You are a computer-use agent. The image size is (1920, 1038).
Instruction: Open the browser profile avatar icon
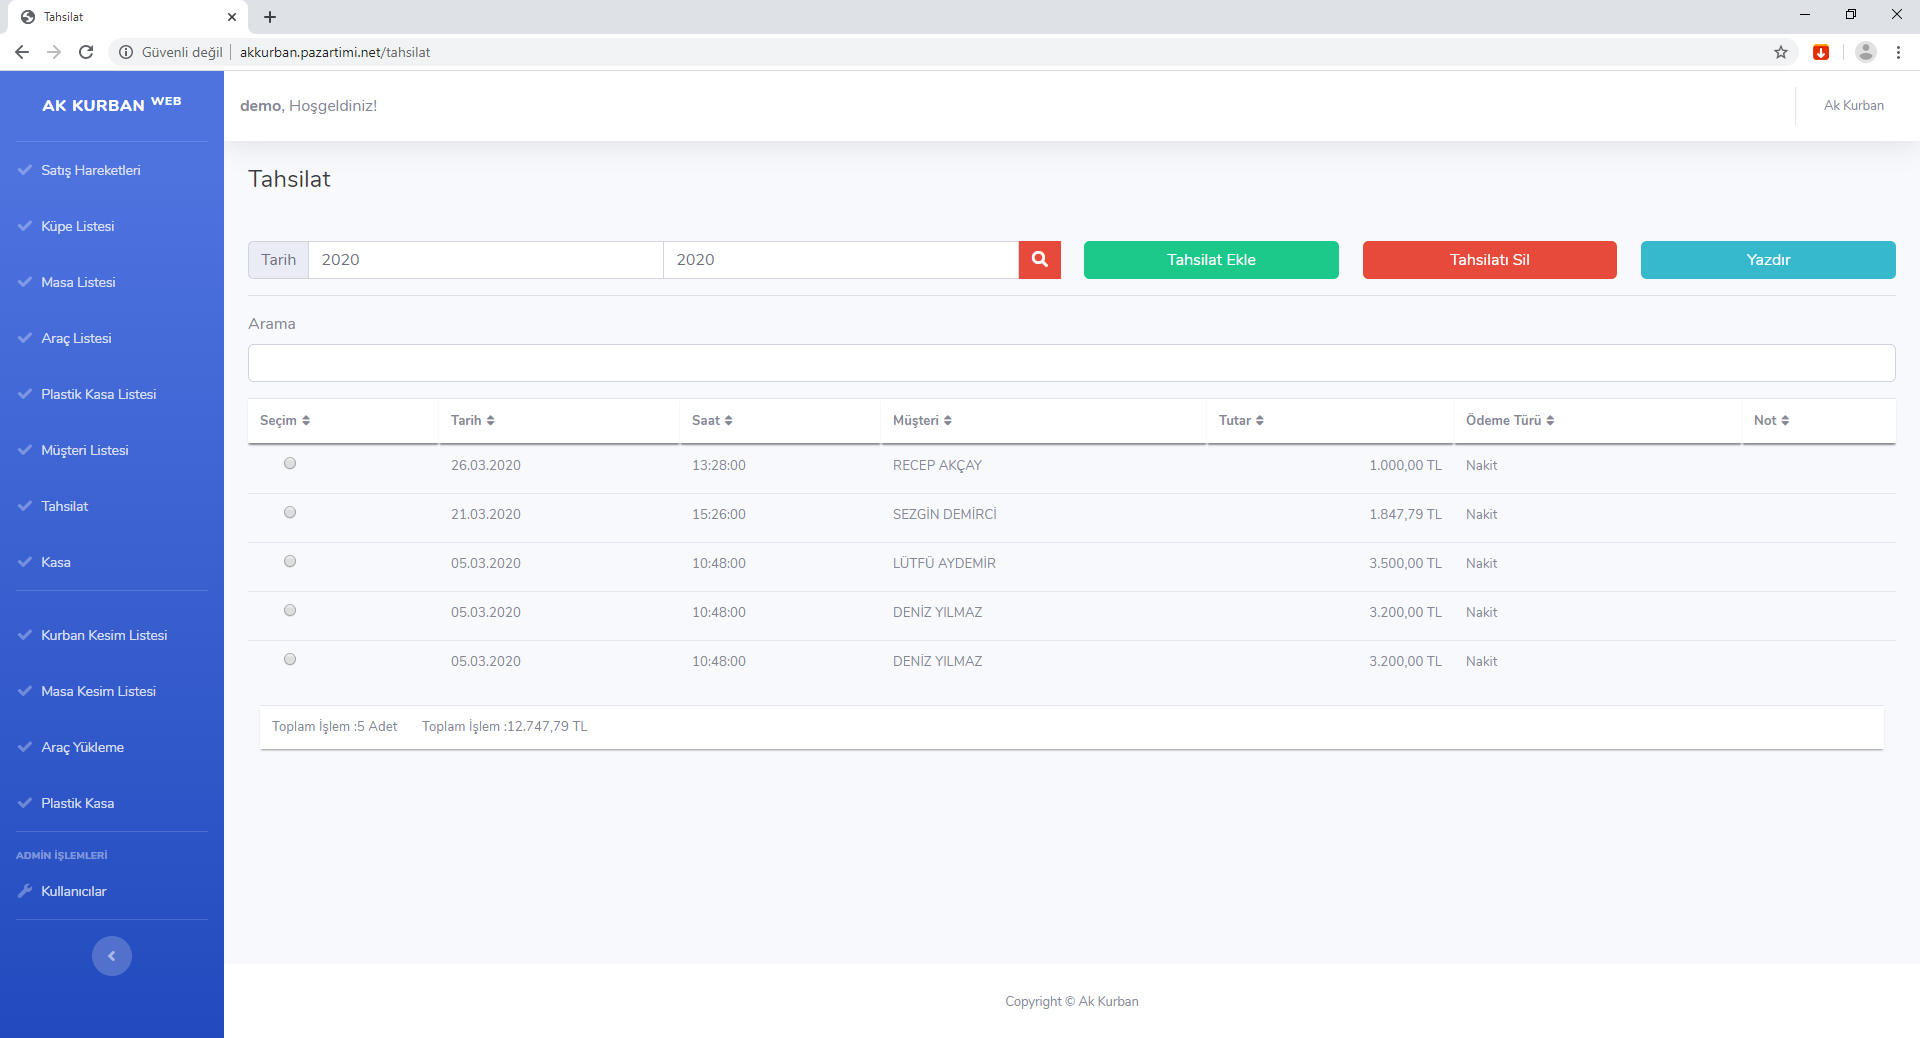pos(1865,52)
